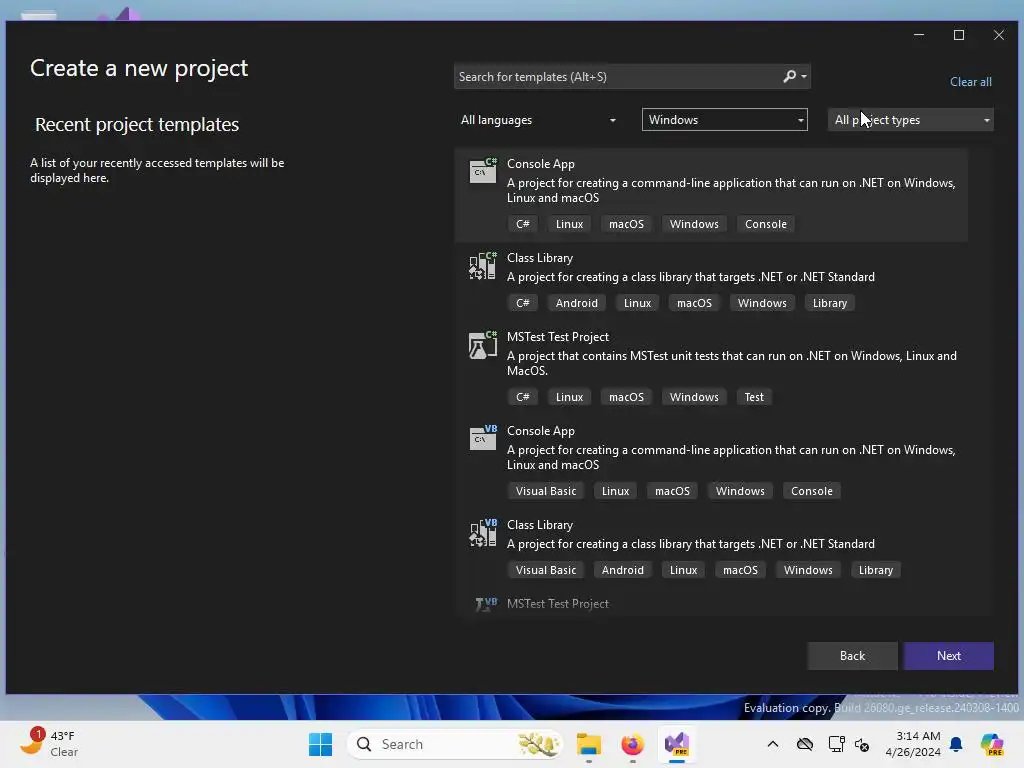Image resolution: width=1024 pixels, height=768 pixels.
Task: Select the C# Class Library template title
Action: [x=539, y=258]
